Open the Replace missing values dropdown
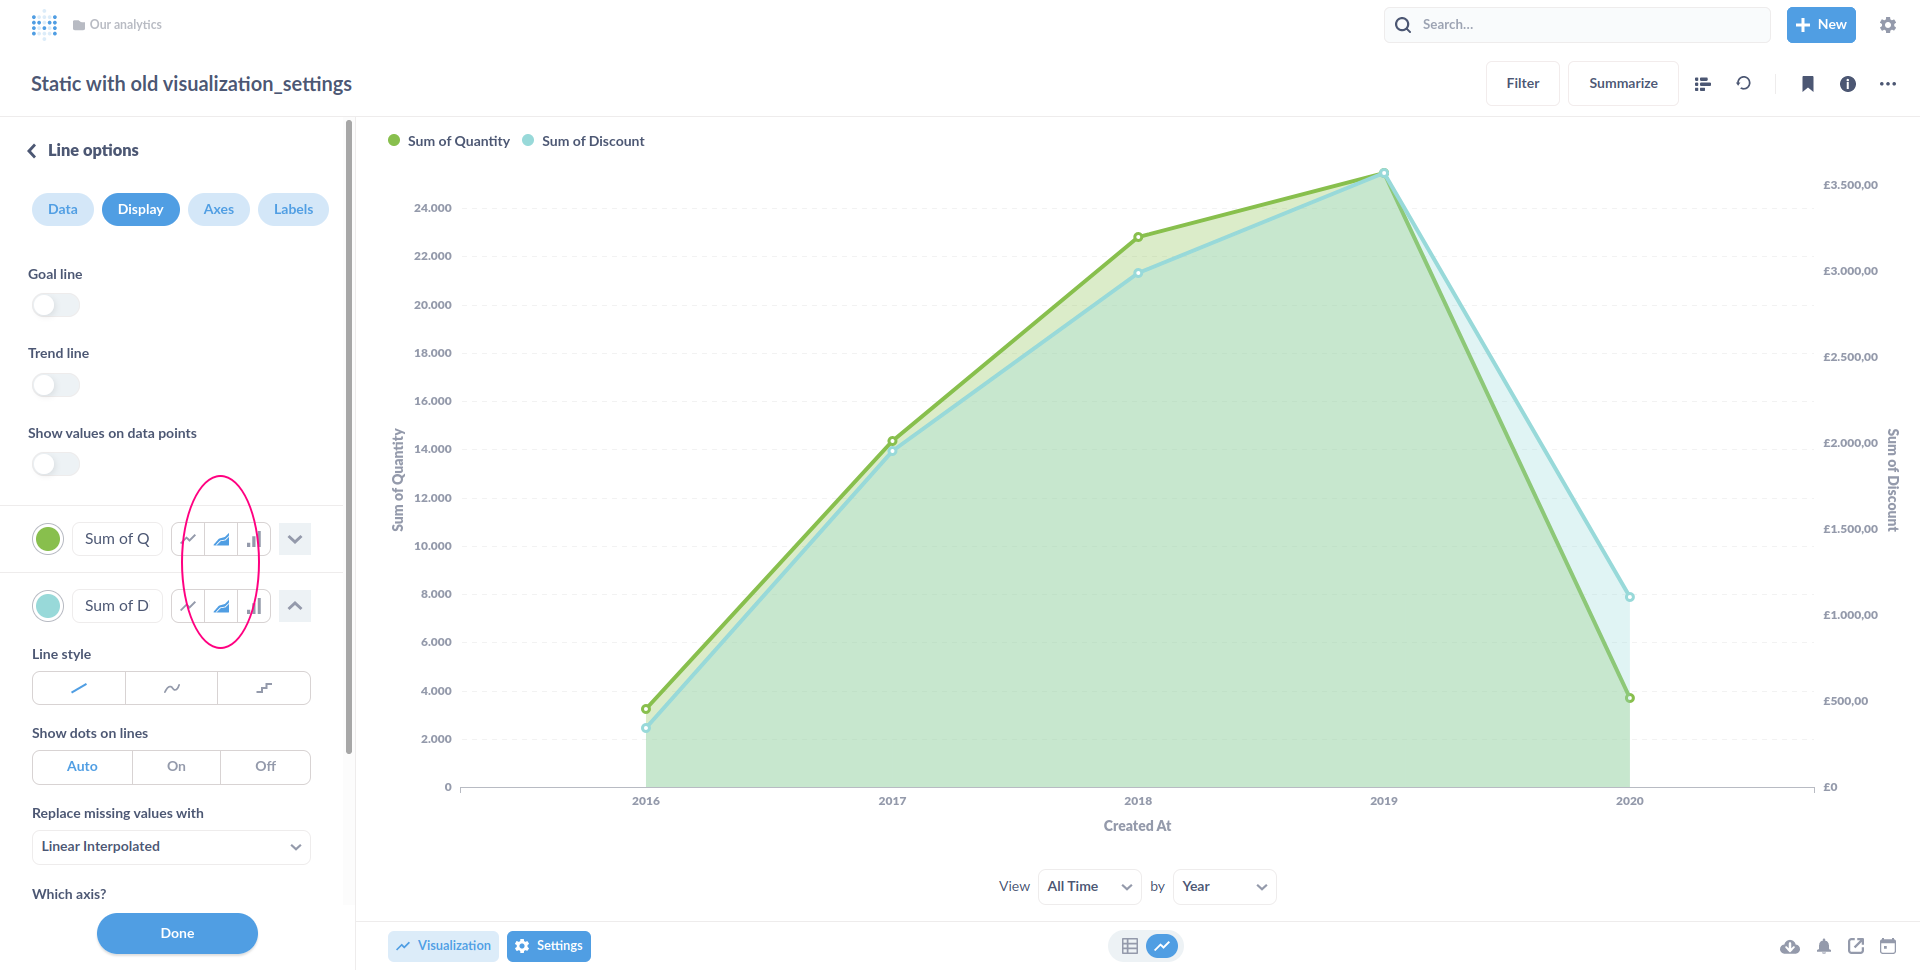The image size is (1920, 970). coord(170,847)
